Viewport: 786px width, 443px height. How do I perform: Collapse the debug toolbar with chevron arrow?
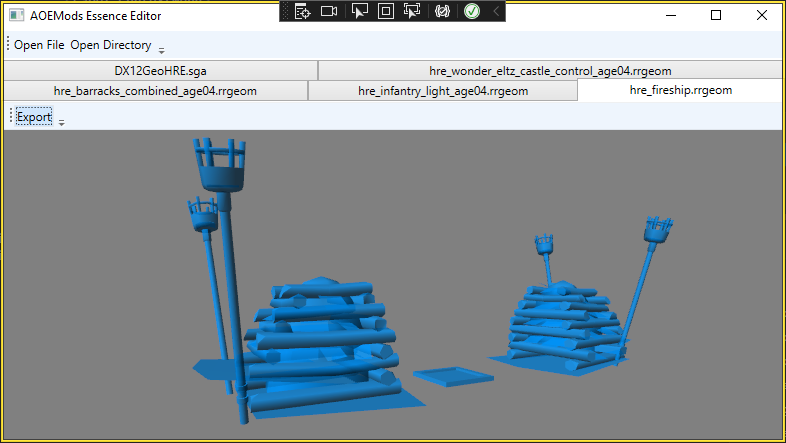(496, 11)
